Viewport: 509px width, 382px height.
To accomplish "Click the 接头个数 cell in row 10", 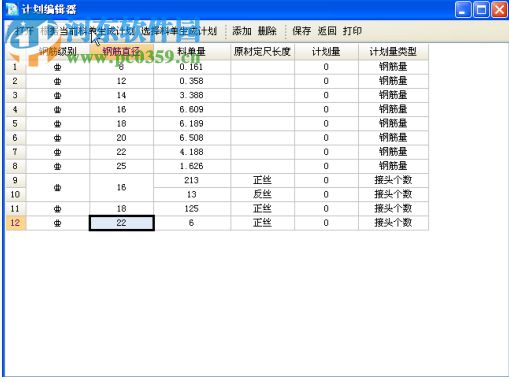I will pyautogui.click(x=393, y=194).
